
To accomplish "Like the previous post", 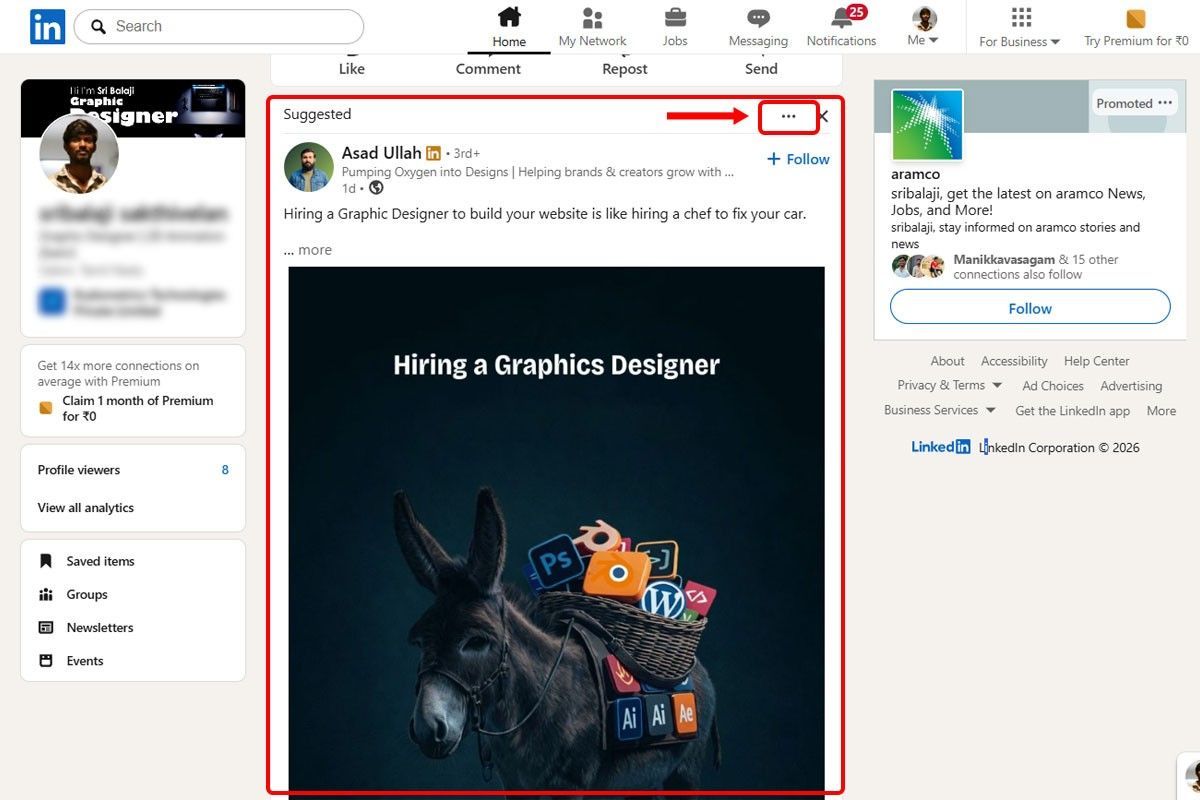I will 352,69.
